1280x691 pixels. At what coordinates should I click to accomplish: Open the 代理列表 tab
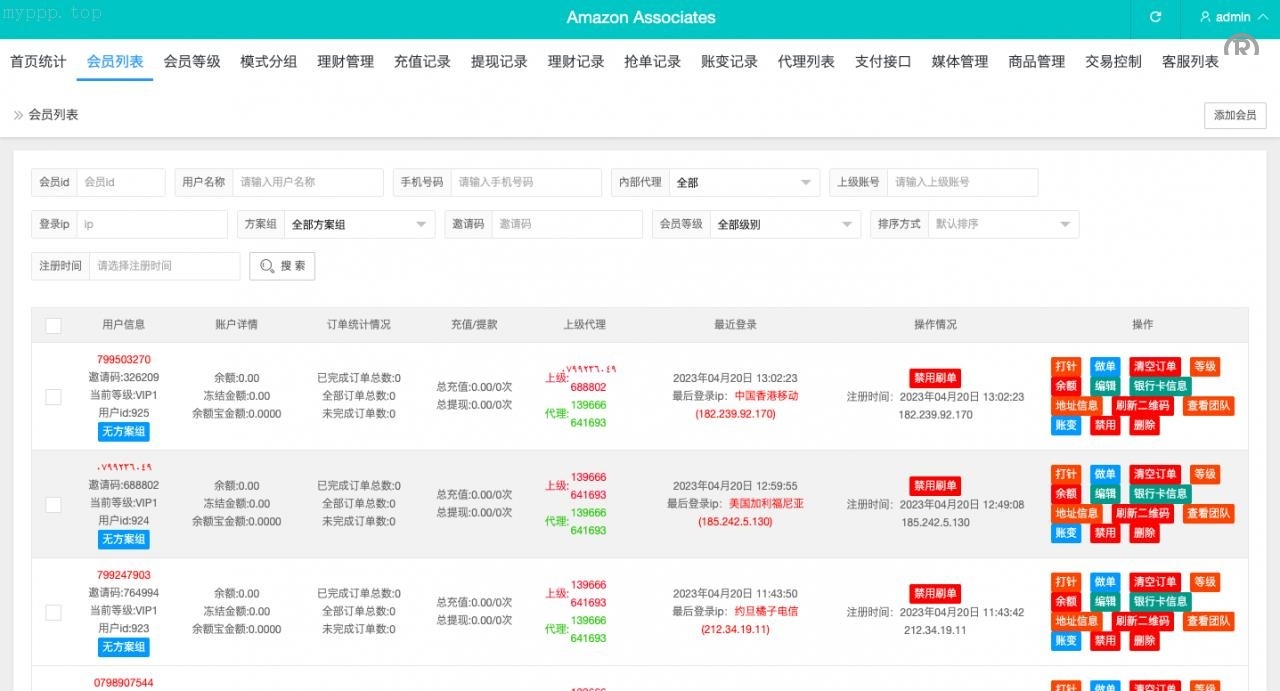[806, 61]
